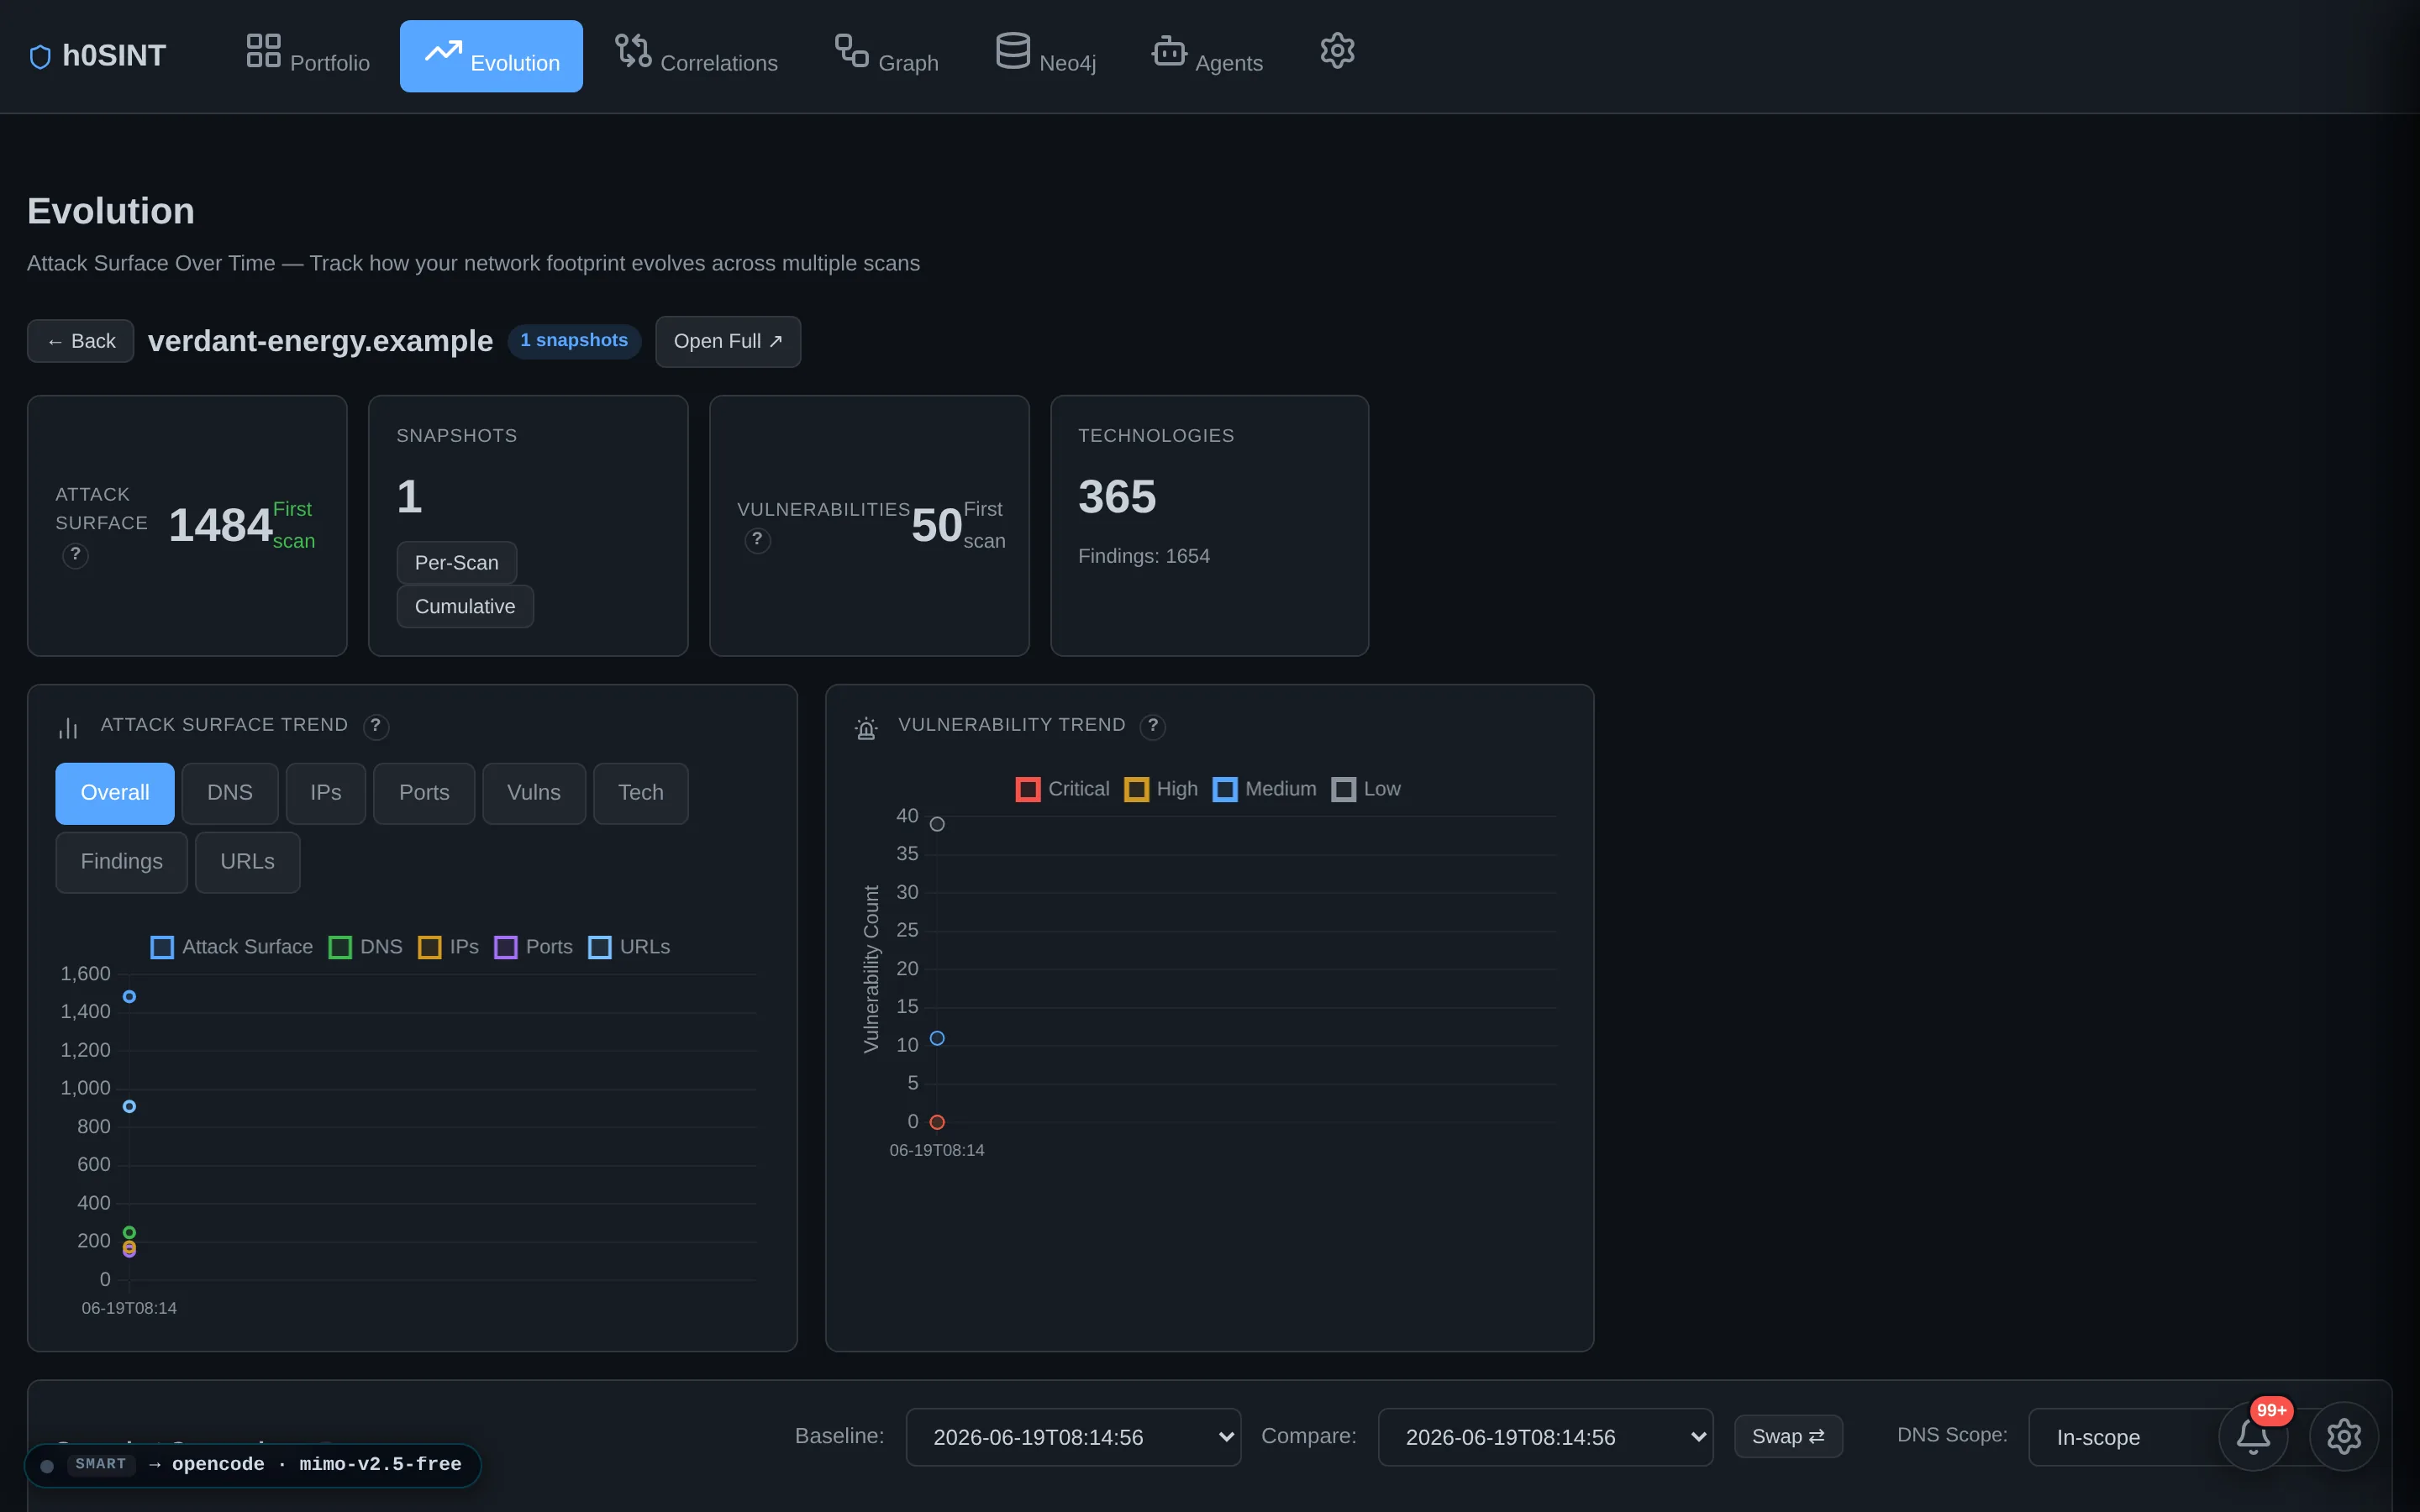Switch snapshots to Cumulative mode
This screenshot has height=1512, width=2420.
point(465,607)
